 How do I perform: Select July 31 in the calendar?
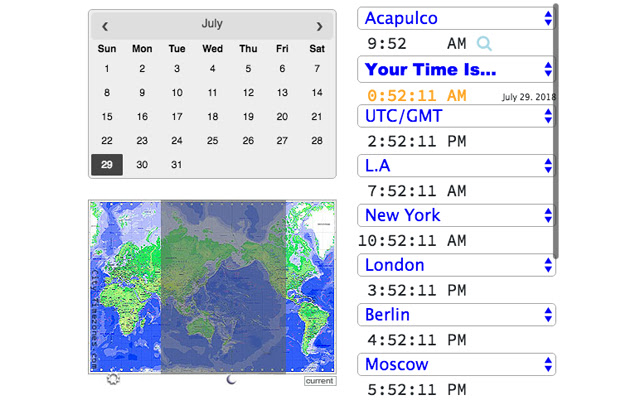[177, 164]
